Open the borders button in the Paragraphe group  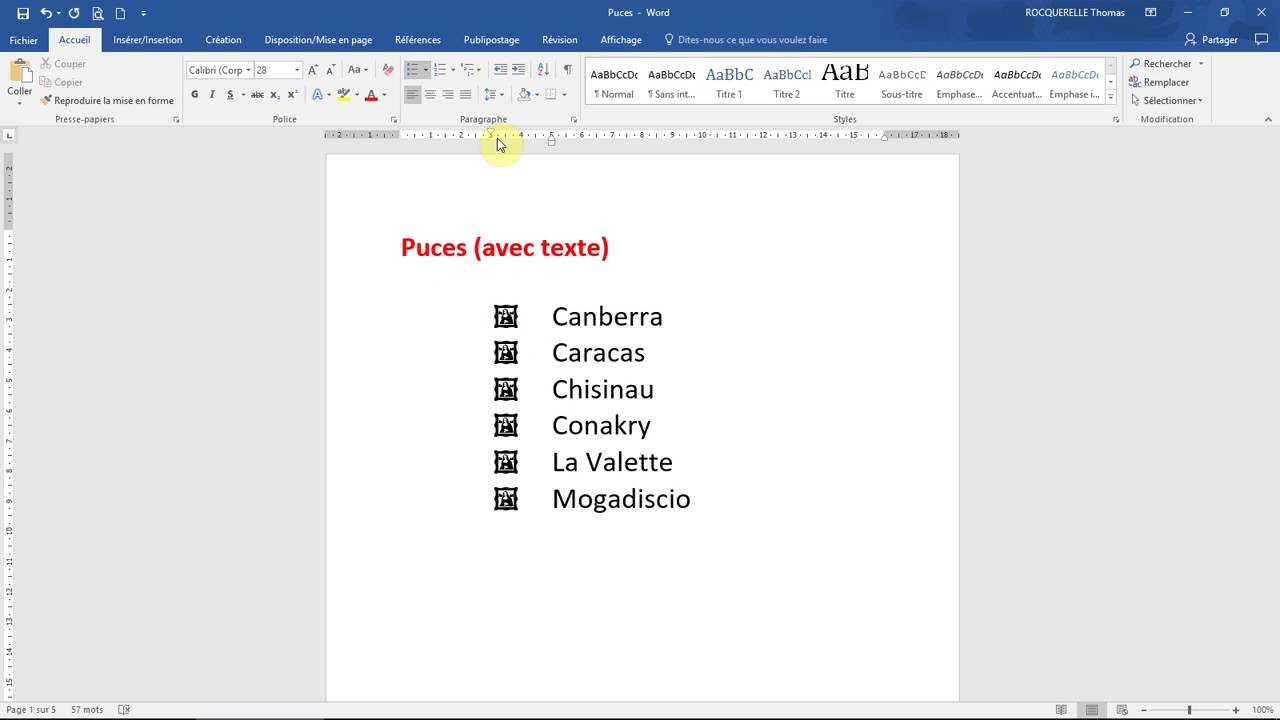(551, 95)
